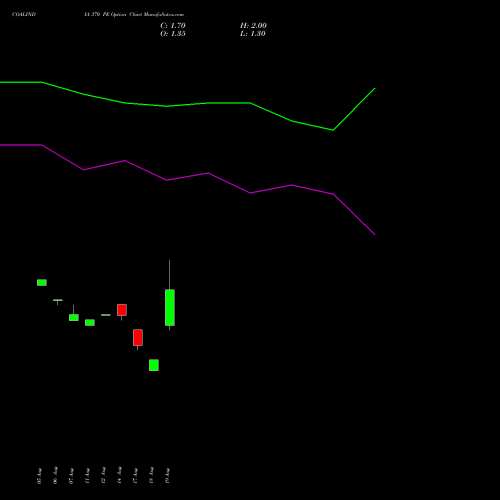Click the COALIND symbol title
The height and width of the screenshot is (500, 500).
[24, 14]
